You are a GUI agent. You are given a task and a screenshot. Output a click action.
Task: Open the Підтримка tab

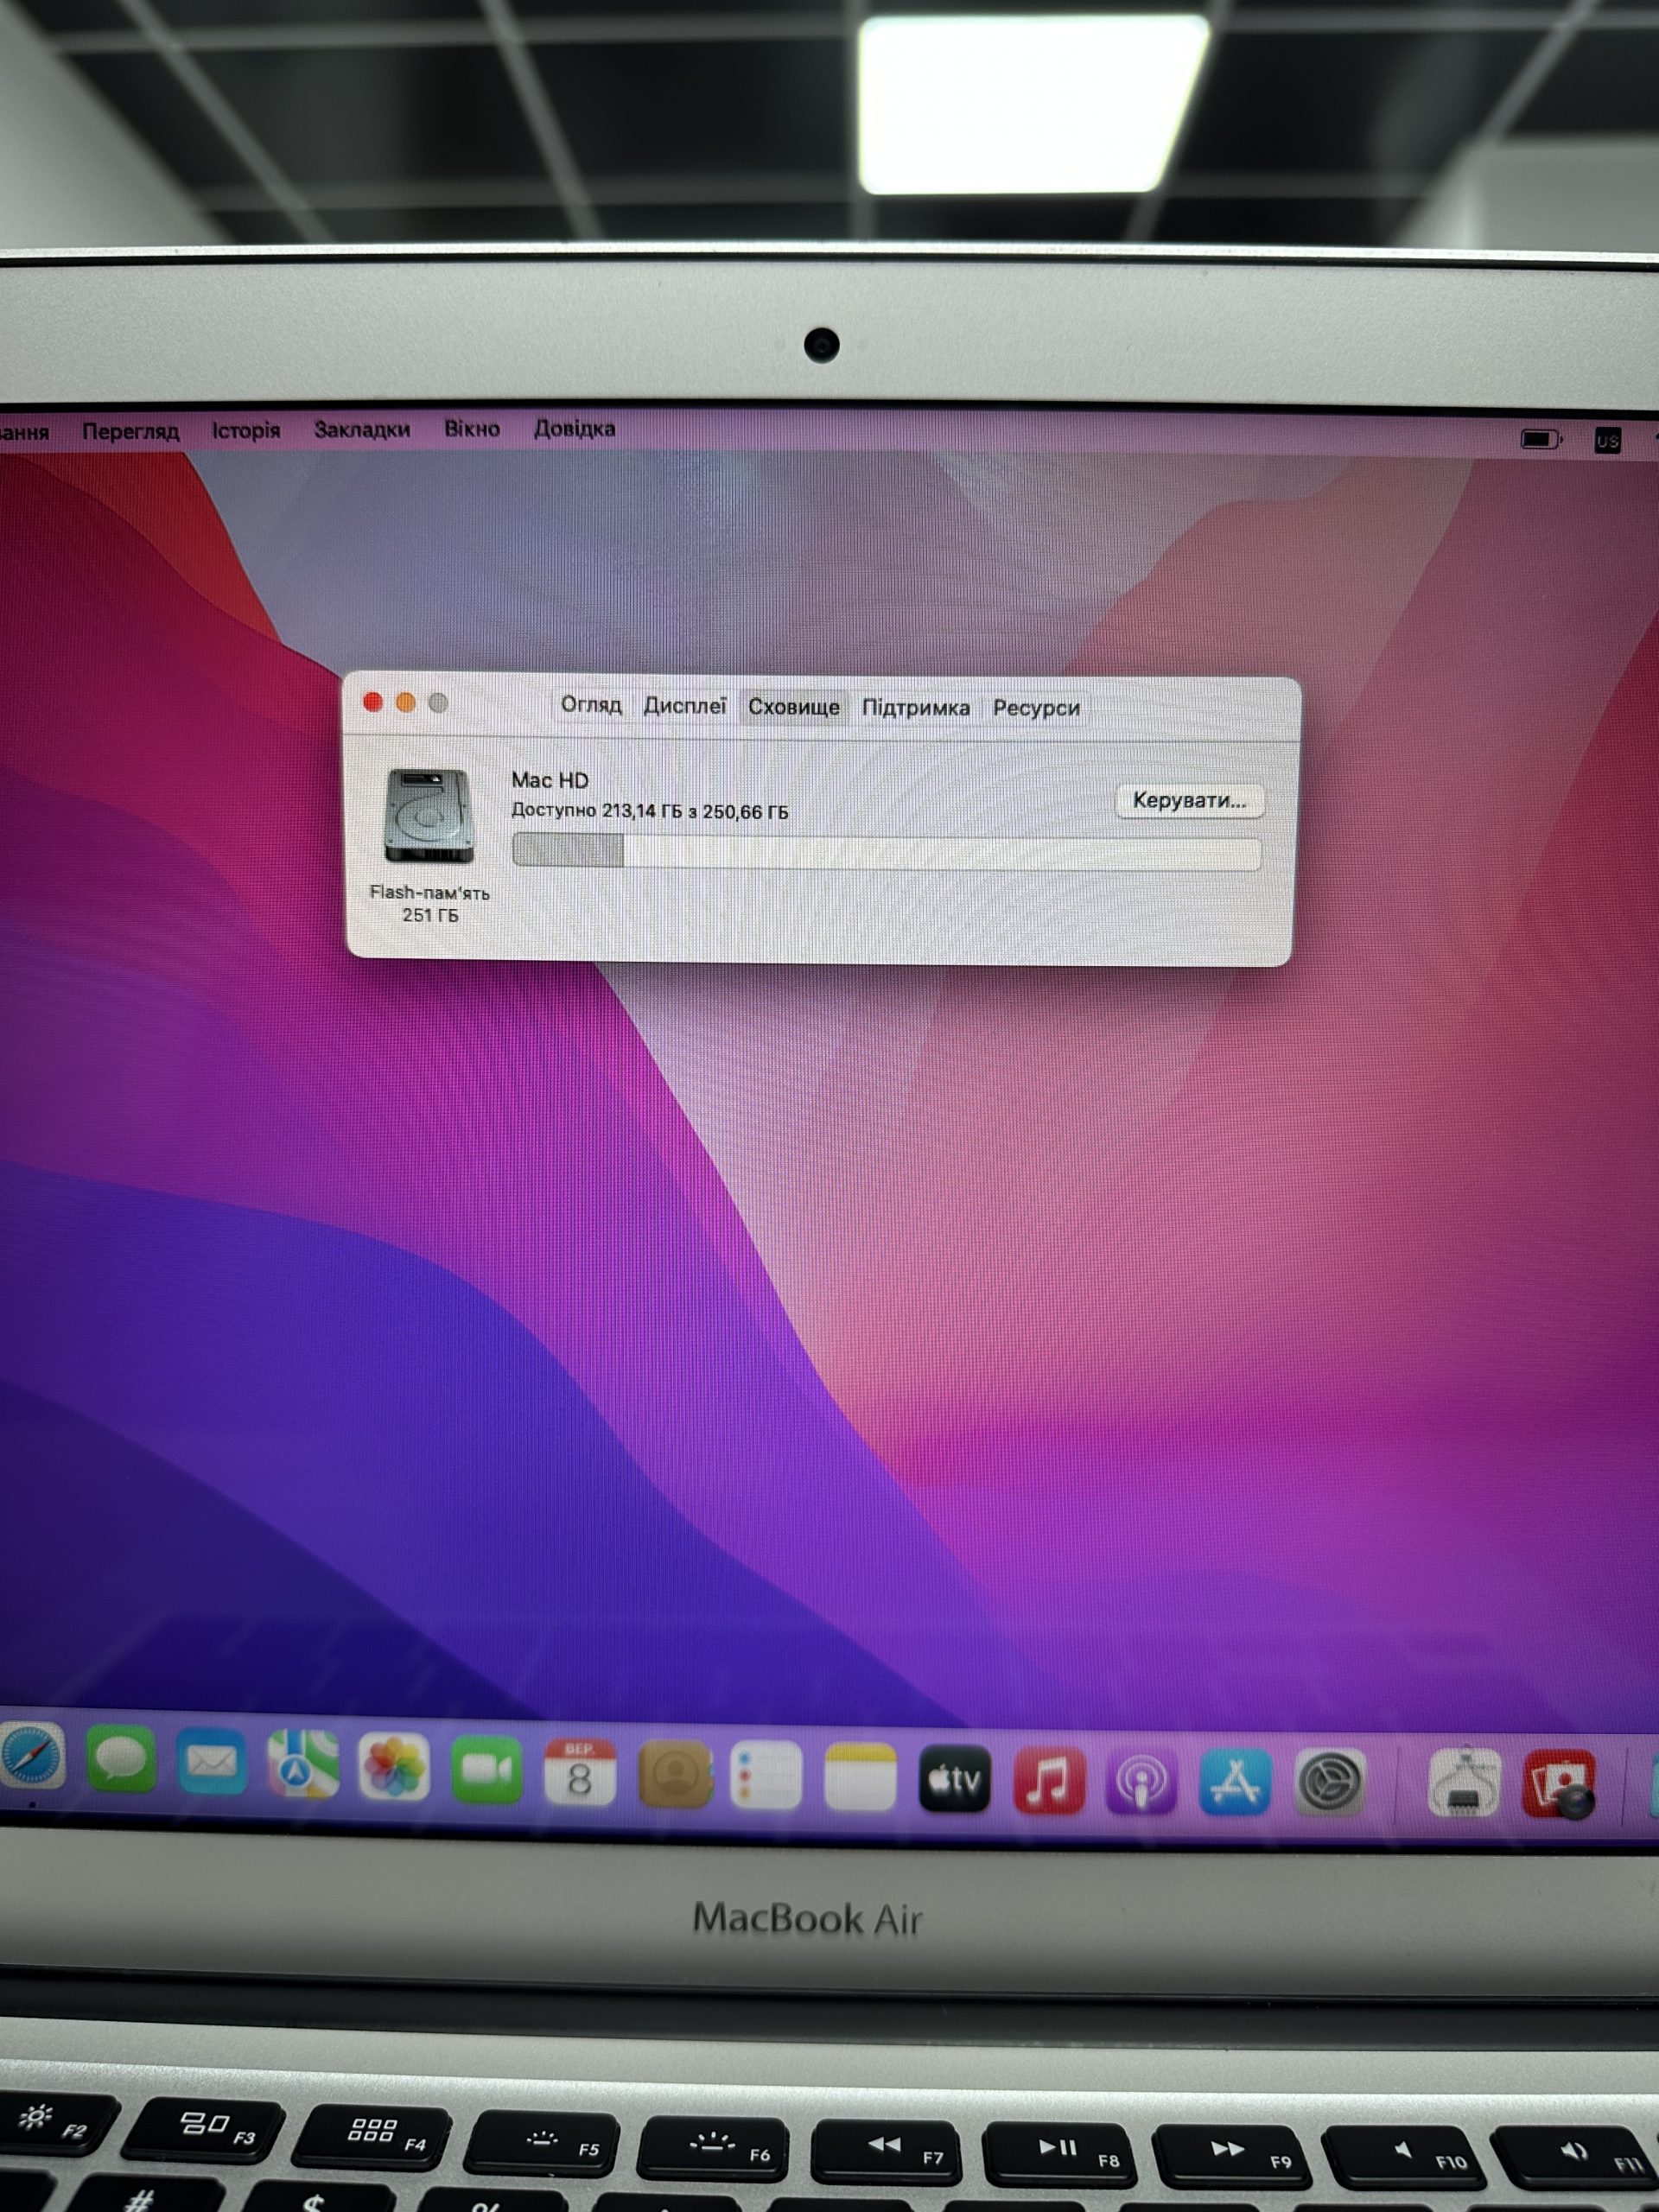(x=916, y=708)
